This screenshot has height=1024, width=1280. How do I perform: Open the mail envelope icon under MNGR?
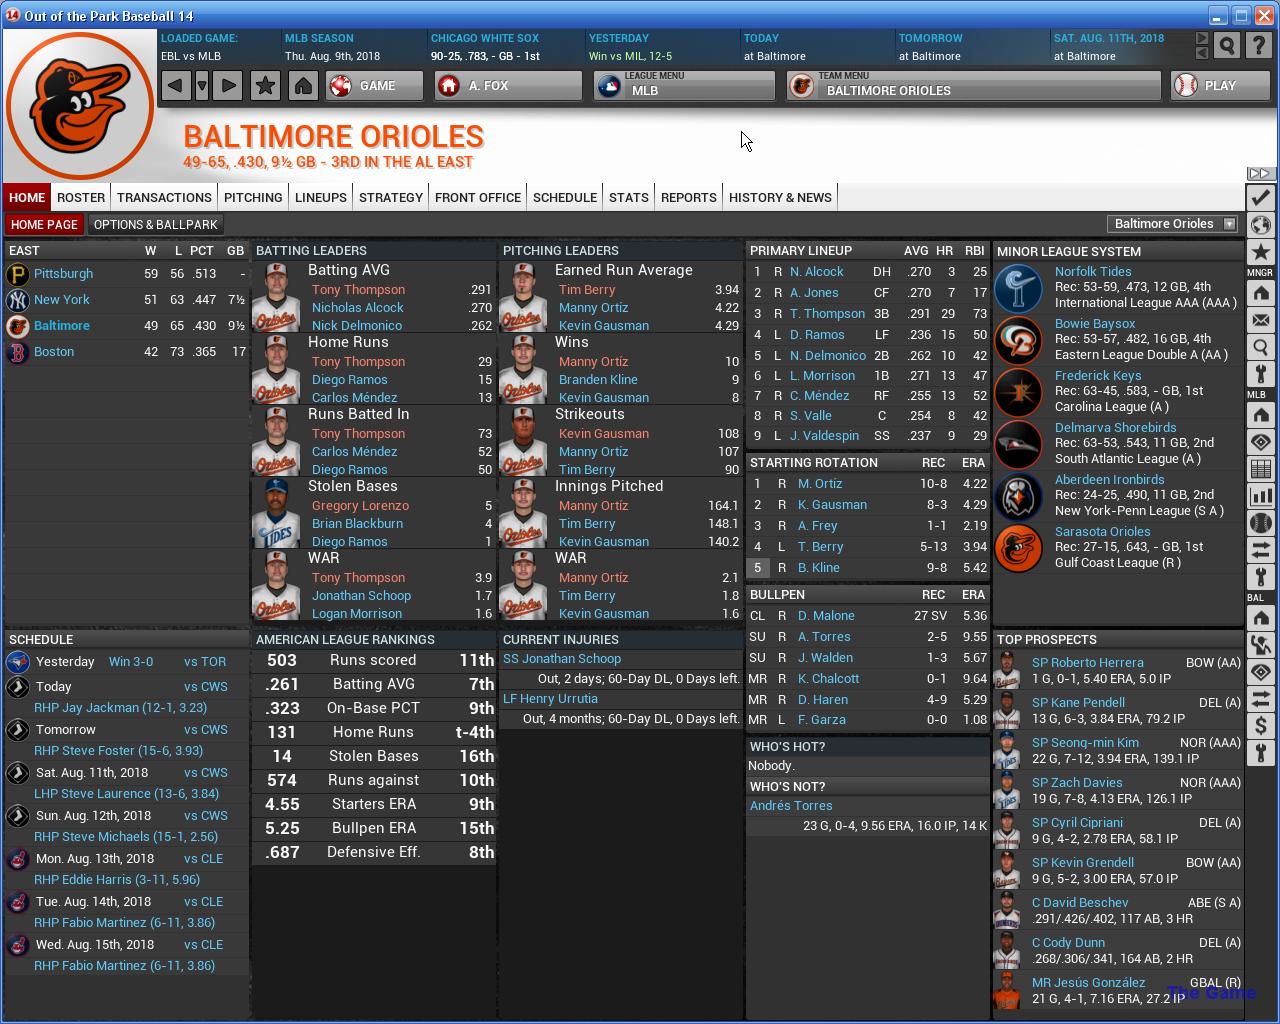click(1260, 320)
